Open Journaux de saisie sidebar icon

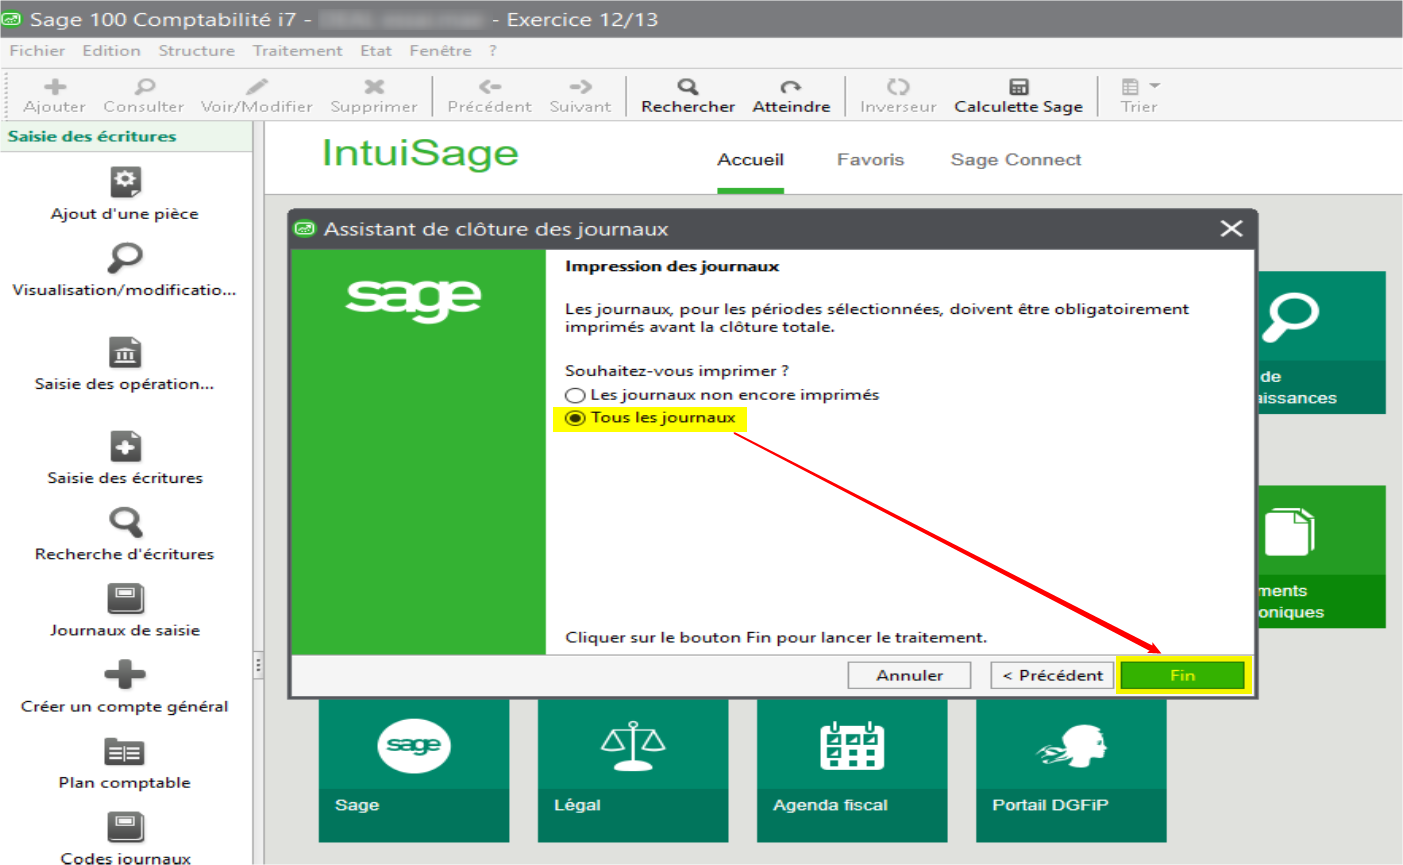coord(125,600)
